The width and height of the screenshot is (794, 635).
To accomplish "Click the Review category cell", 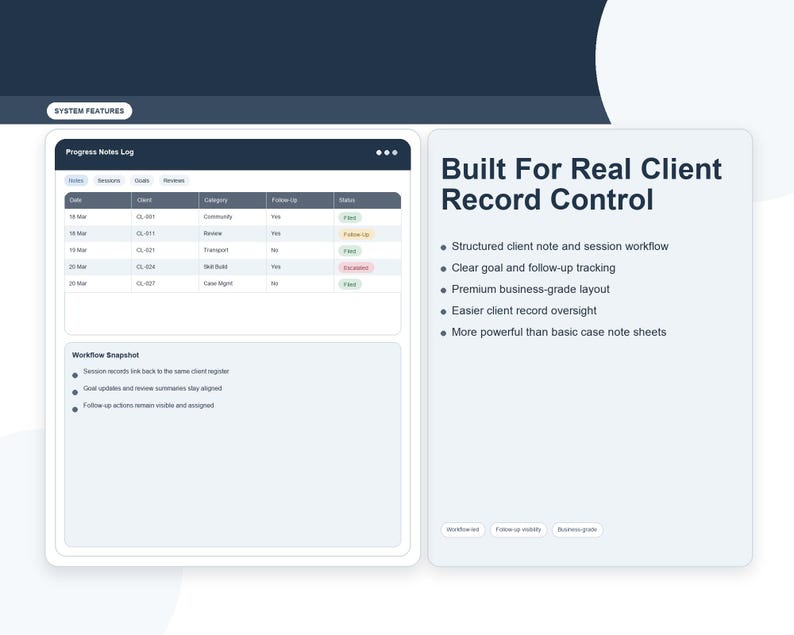I will [x=232, y=234].
